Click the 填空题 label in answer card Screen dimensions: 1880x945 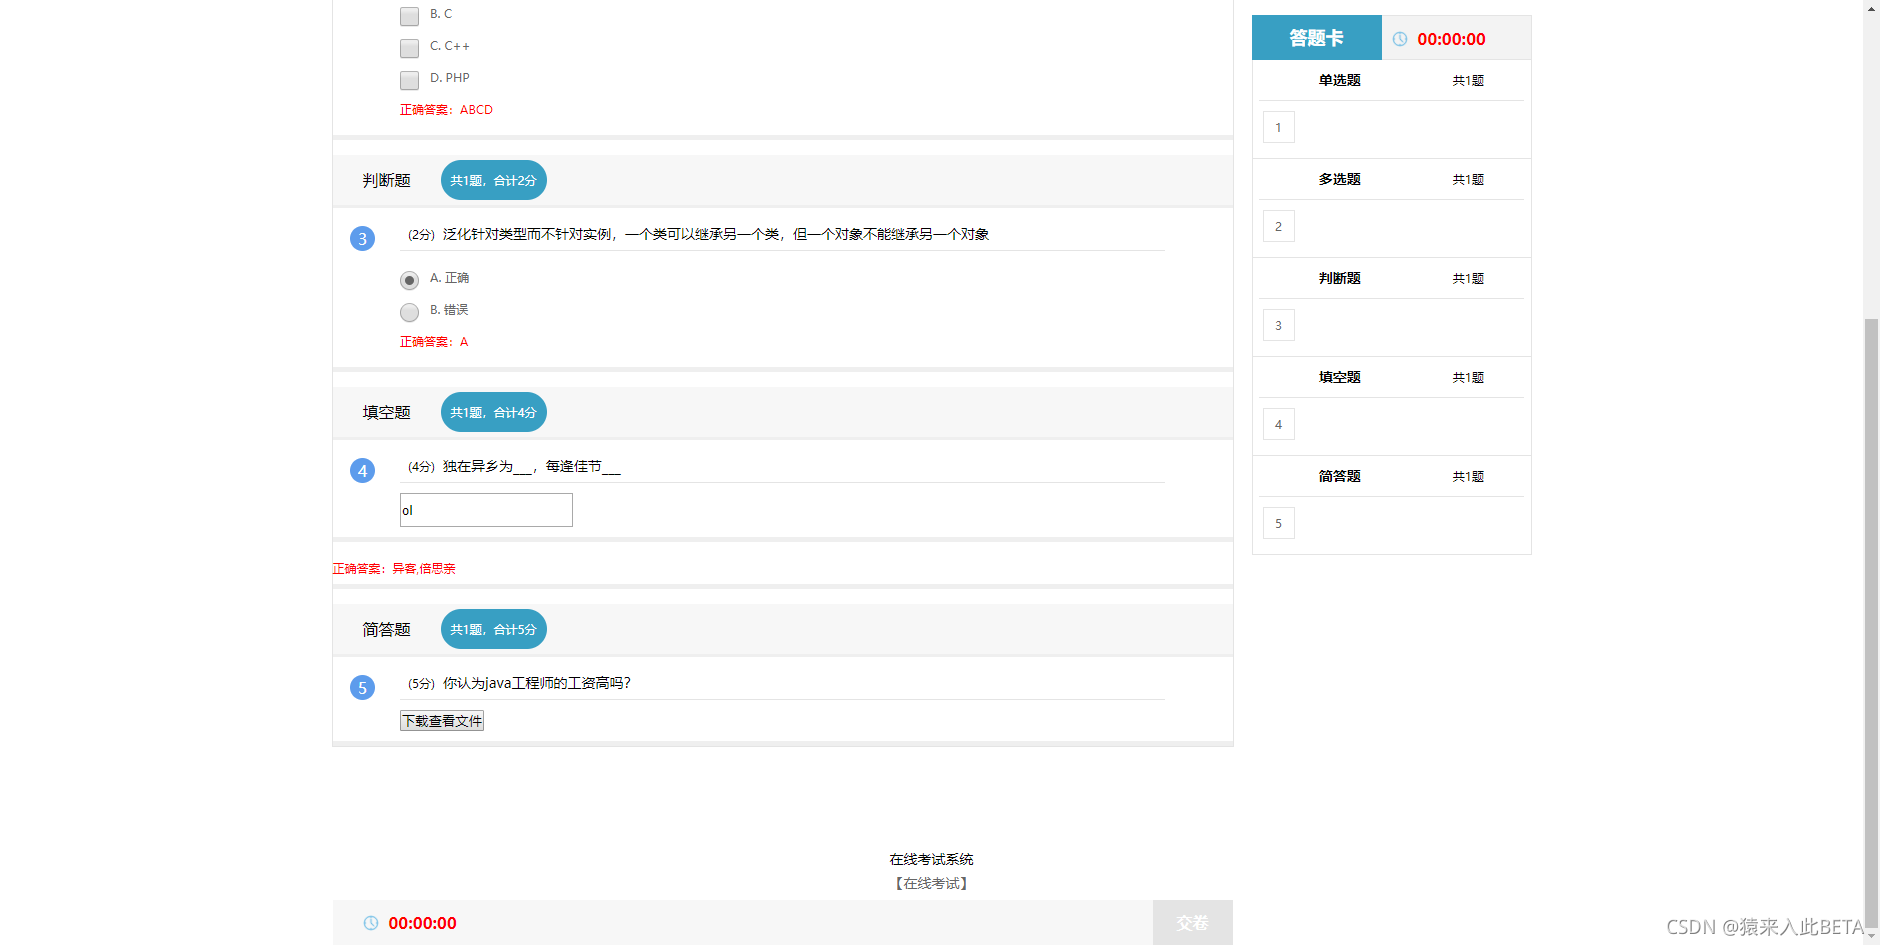coord(1339,377)
